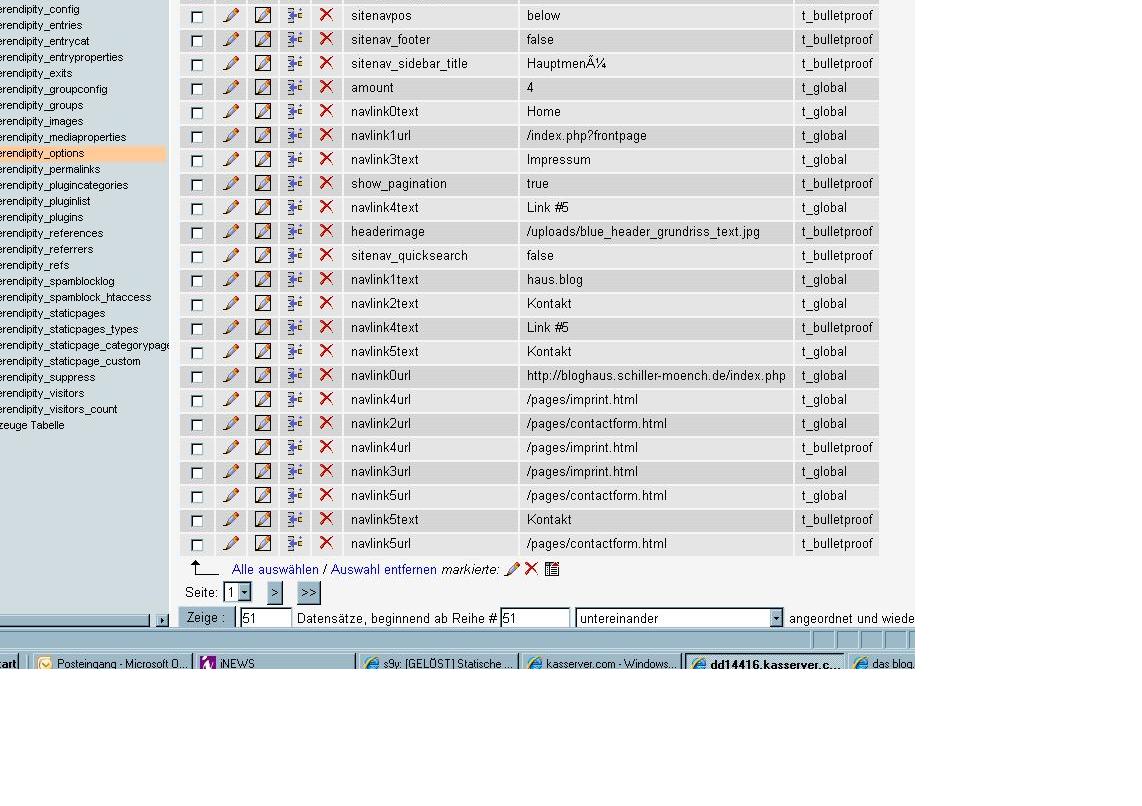Open the Seite page number dropdown
1142x806 pixels.
237,593
